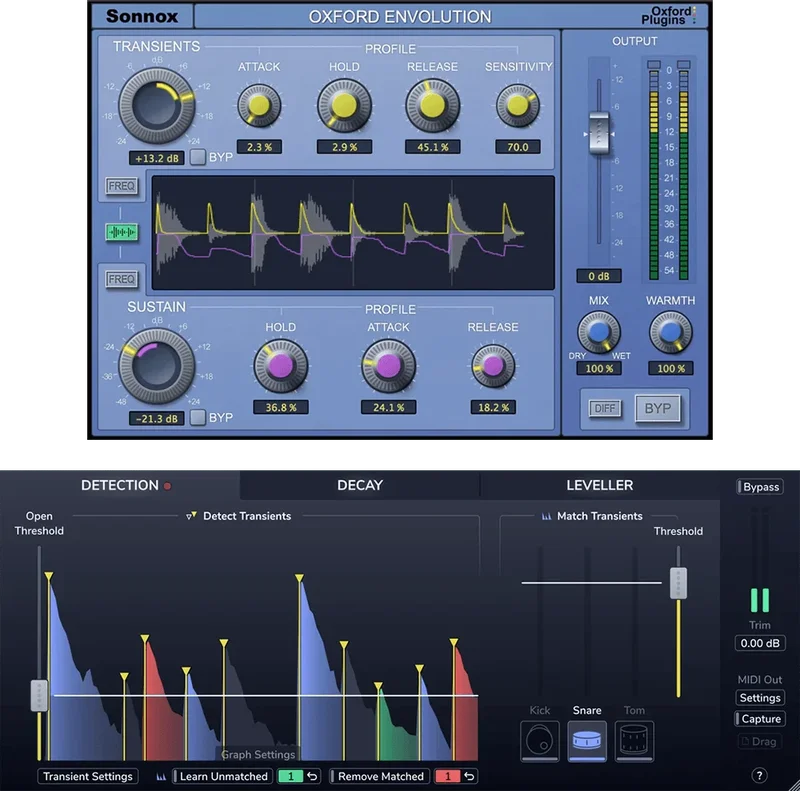This screenshot has width=800, height=791.
Task: Click the Output fader handle
Action: pyautogui.click(x=598, y=134)
